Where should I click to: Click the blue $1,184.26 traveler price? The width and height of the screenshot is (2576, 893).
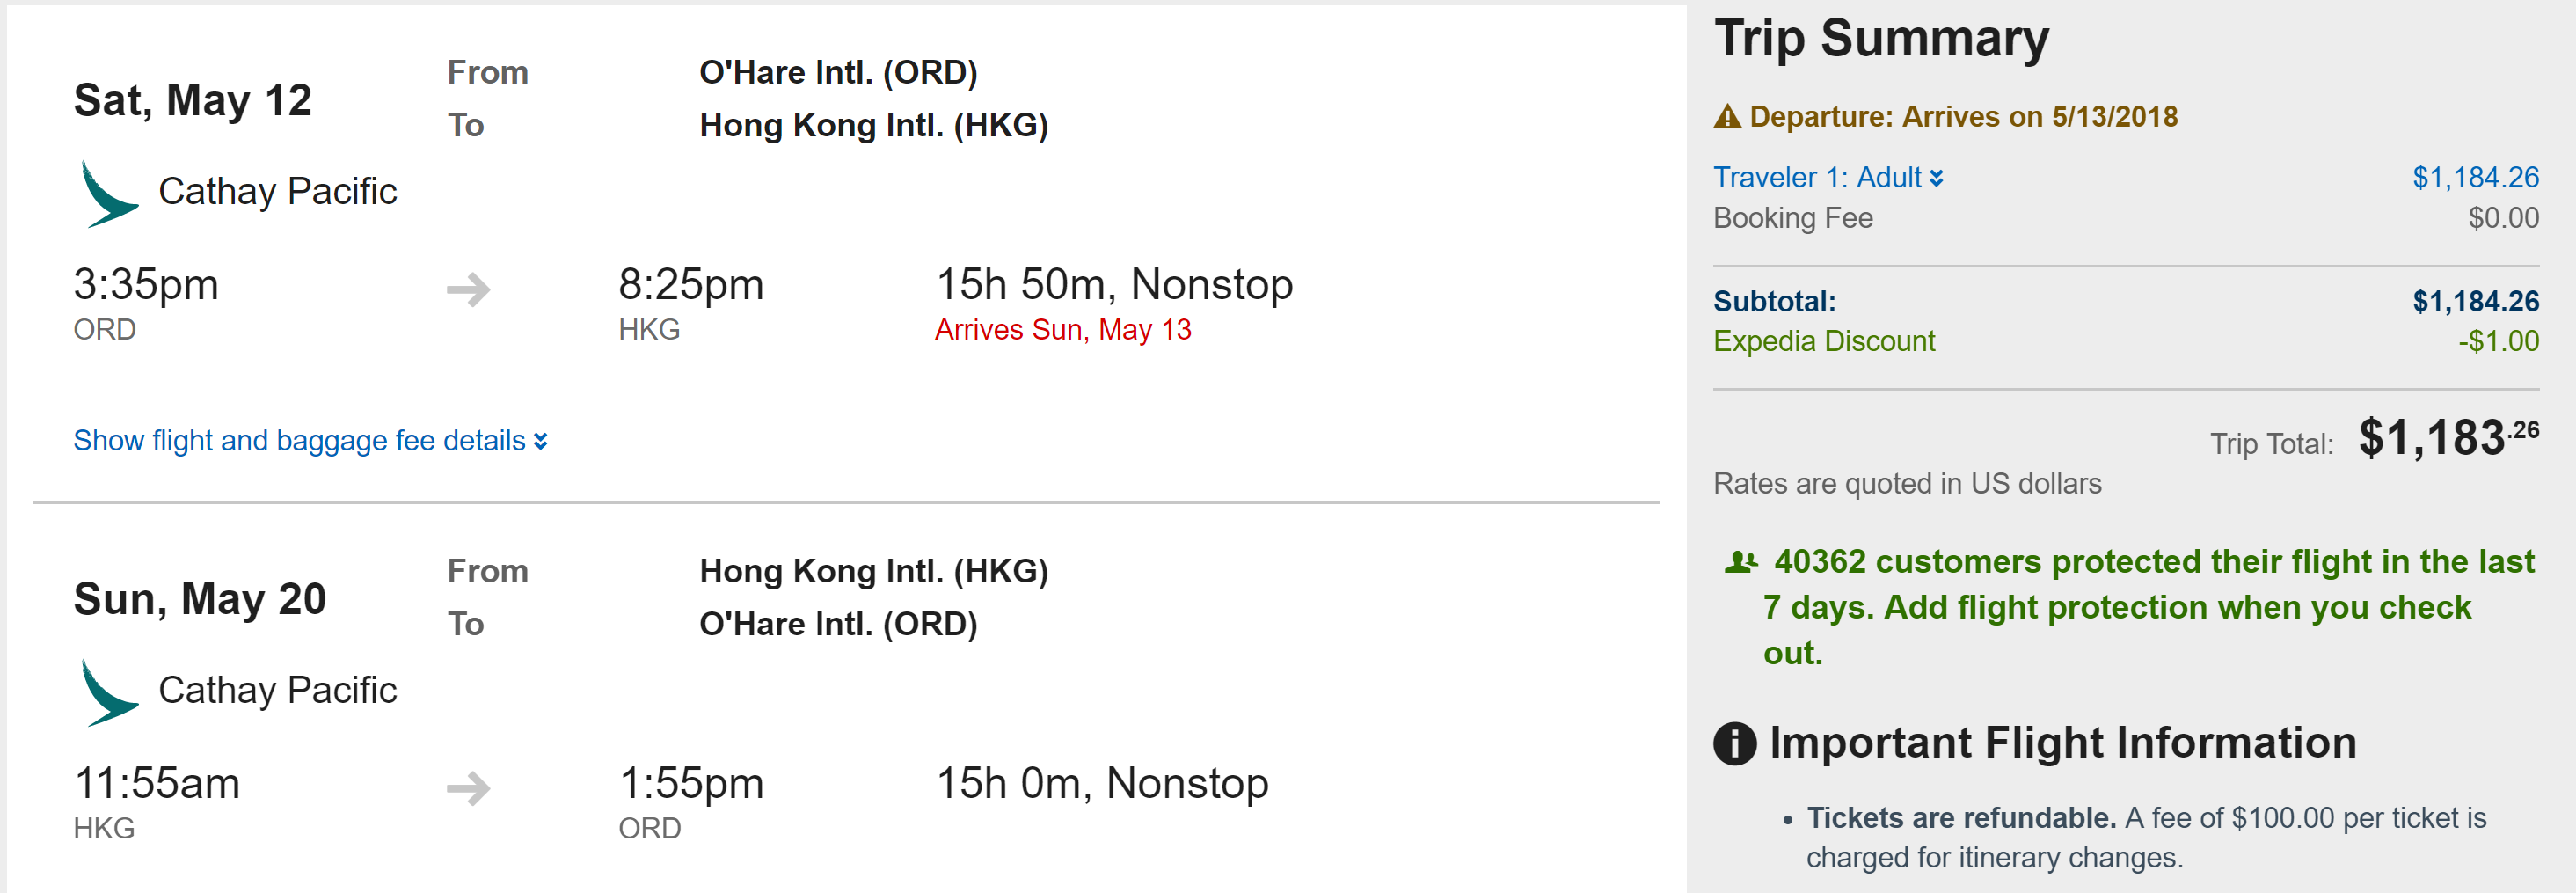click(x=2475, y=178)
